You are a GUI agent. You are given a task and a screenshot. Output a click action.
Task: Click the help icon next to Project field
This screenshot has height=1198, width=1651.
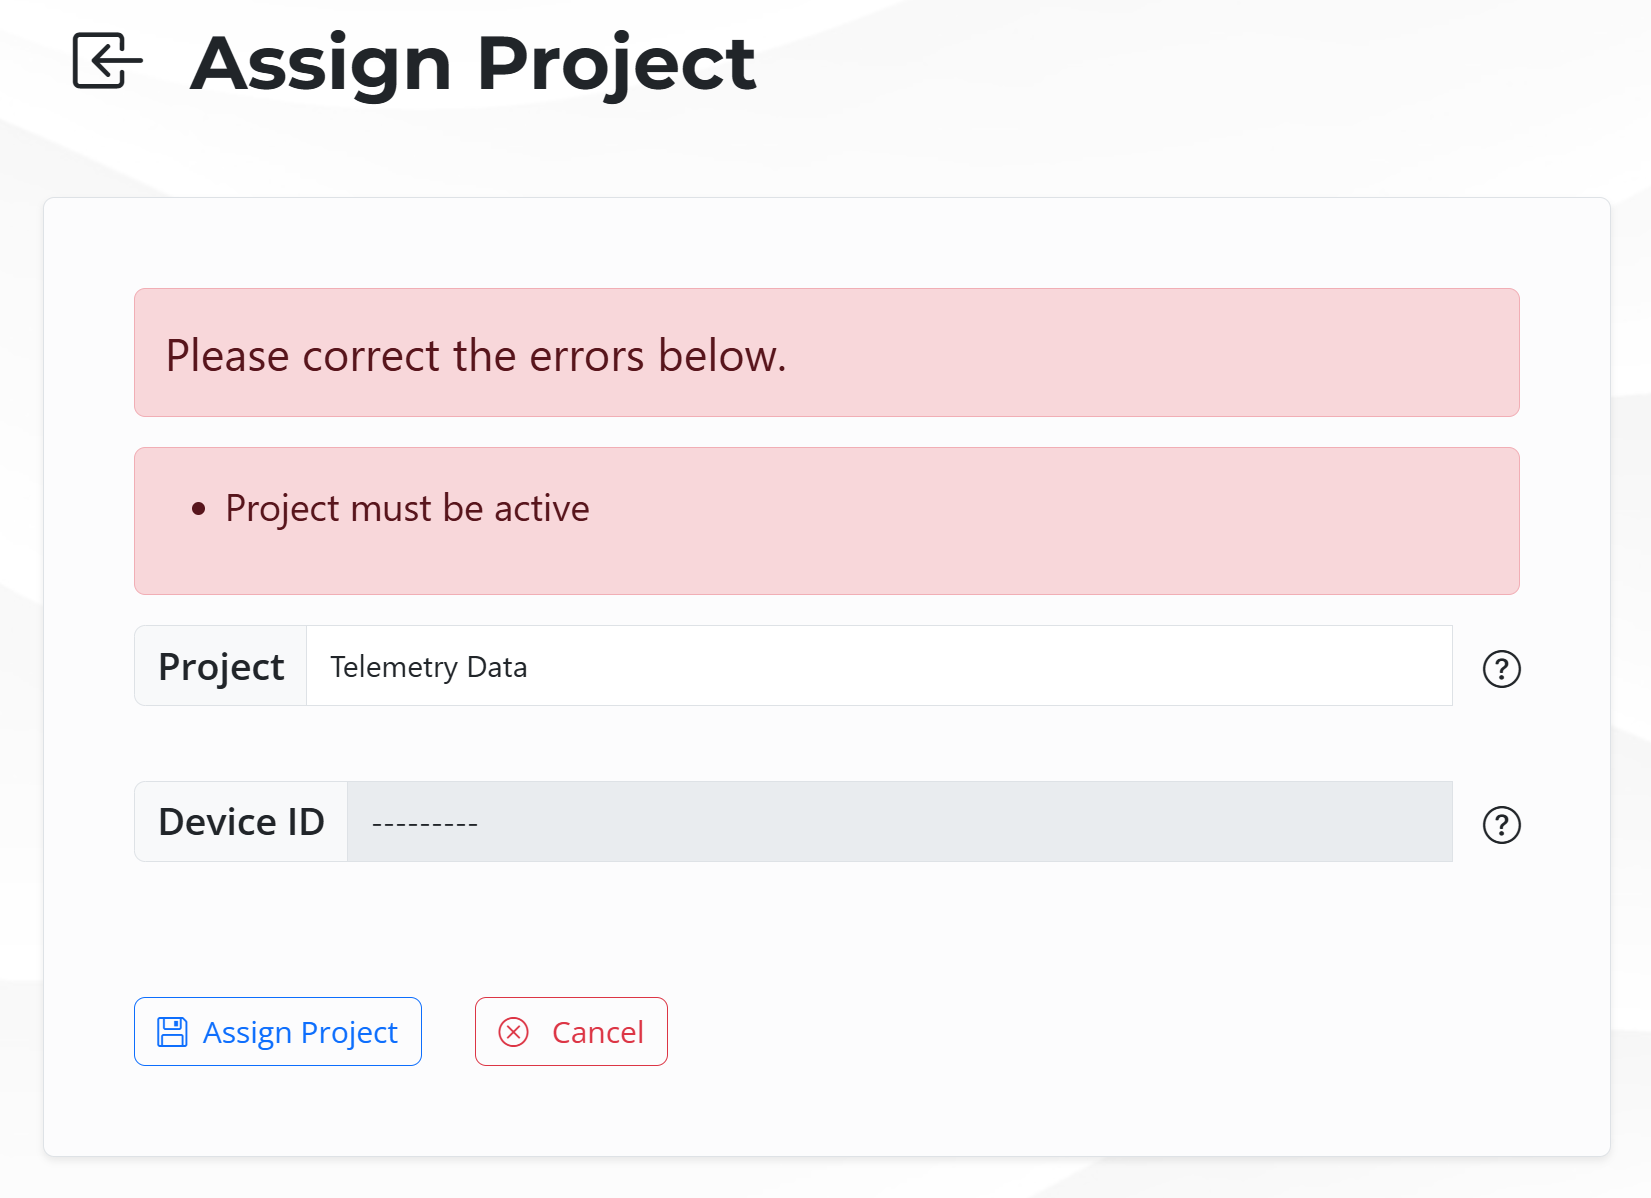1501,669
